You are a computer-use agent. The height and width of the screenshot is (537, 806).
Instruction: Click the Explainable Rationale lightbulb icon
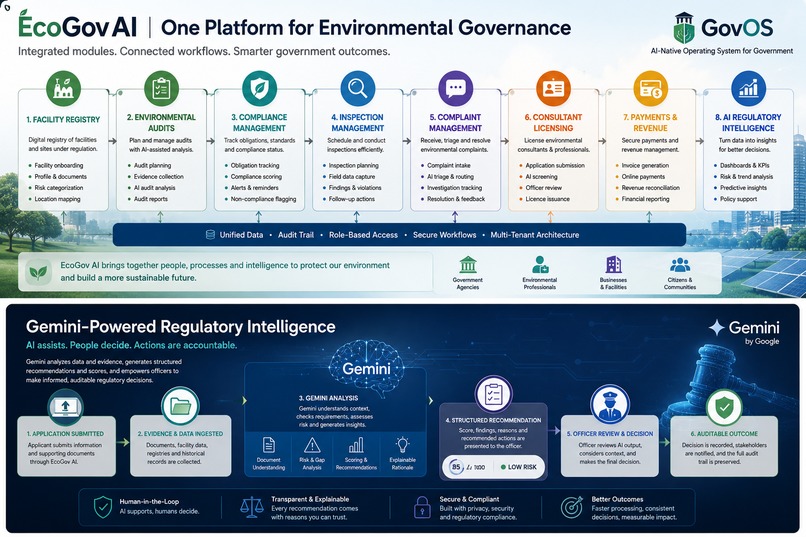402,445
